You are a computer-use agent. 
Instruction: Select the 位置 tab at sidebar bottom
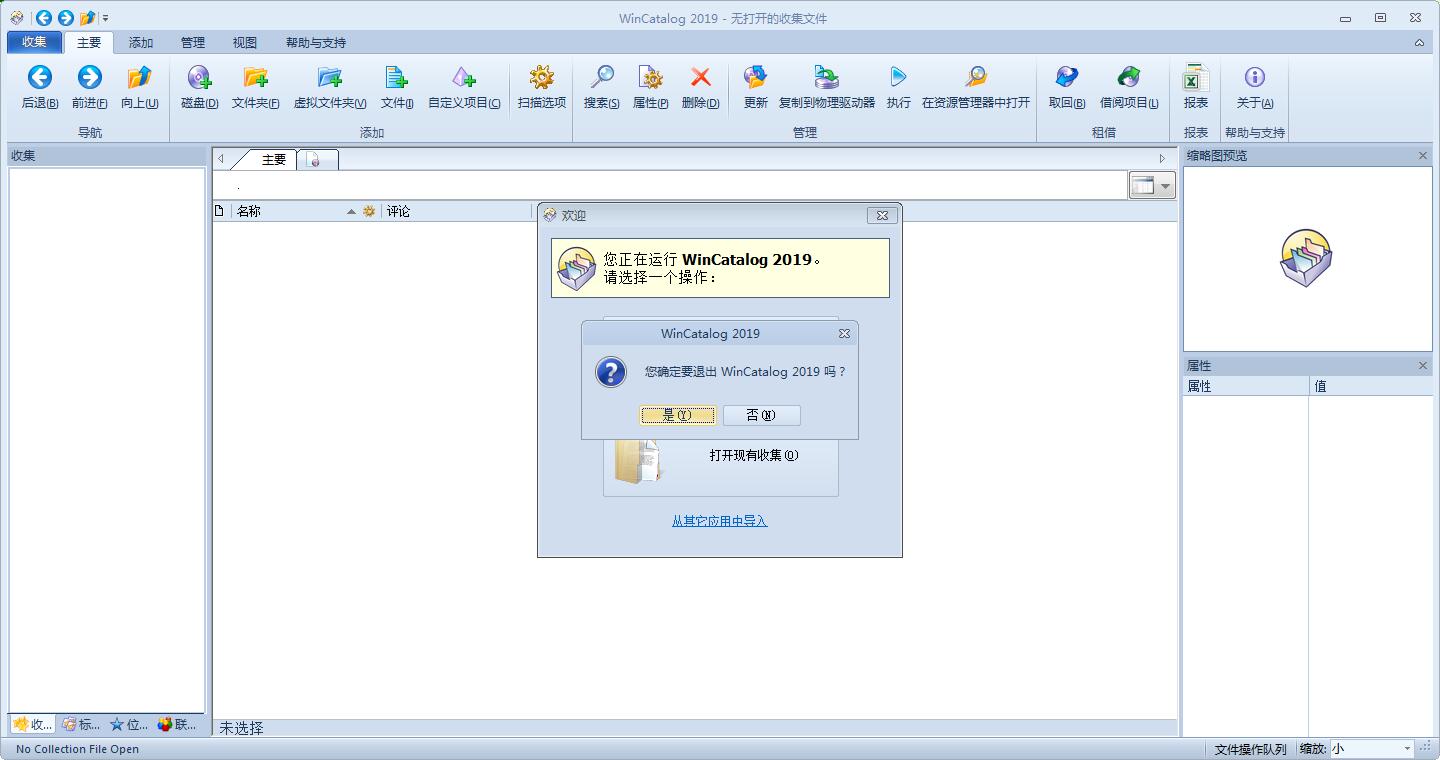click(129, 725)
